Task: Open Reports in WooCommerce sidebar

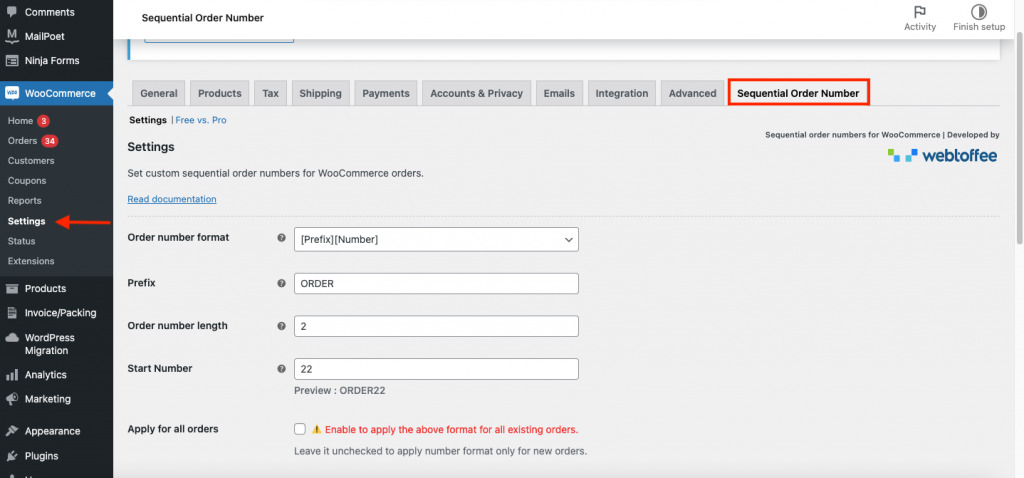Action: tap(24, 200)
